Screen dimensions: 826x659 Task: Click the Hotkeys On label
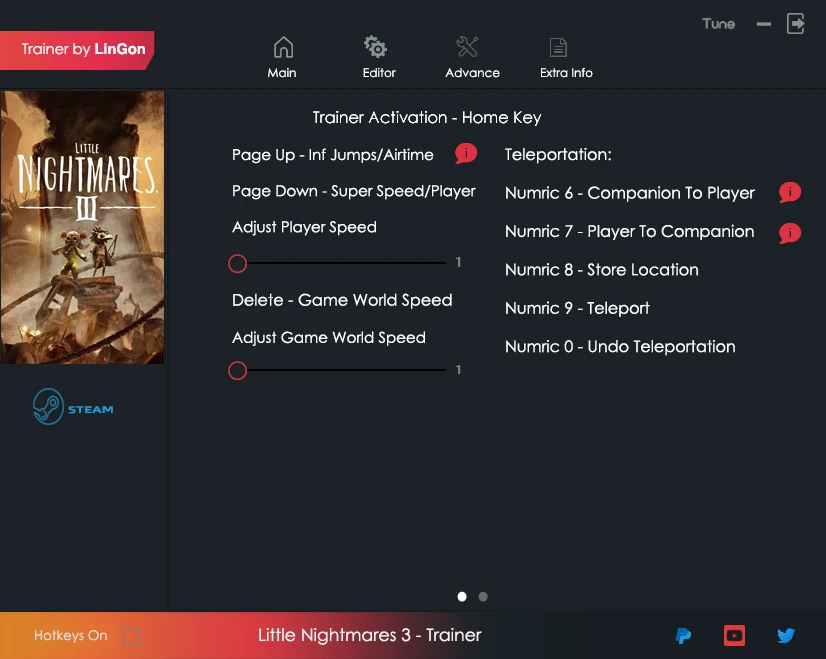click(71, 636)
